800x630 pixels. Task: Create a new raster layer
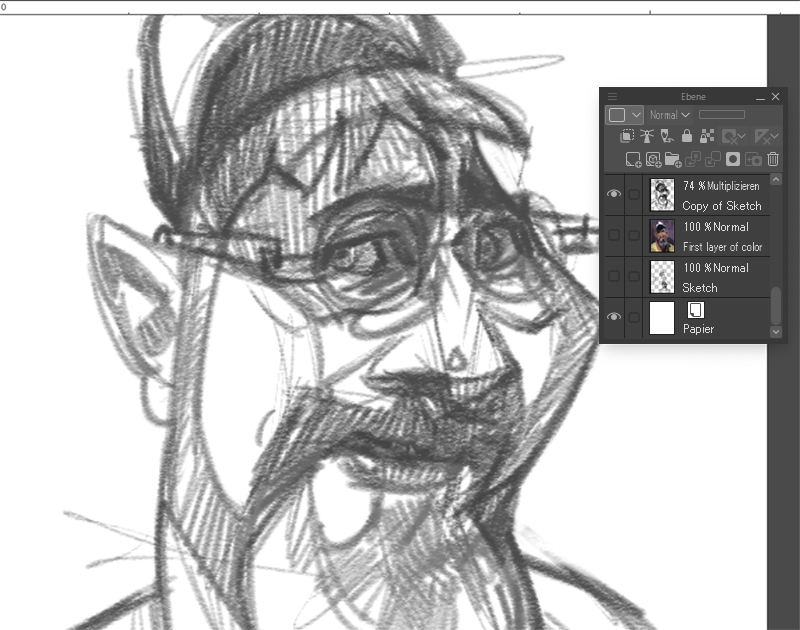coord(632,159)
